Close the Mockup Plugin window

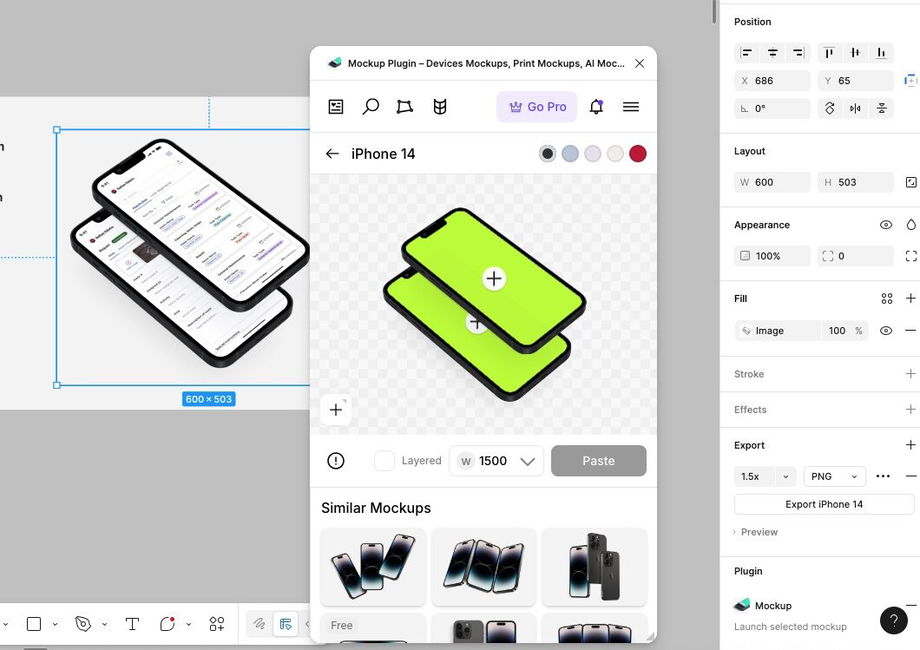(640, 63)
